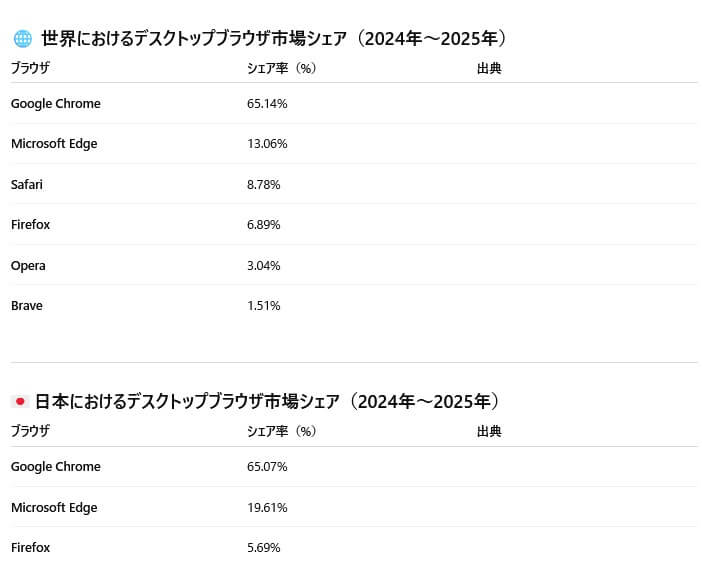Image resolution: width=702 pixels, height=573 pixels.
Task: Select the Brave row name
Action: 27,306
